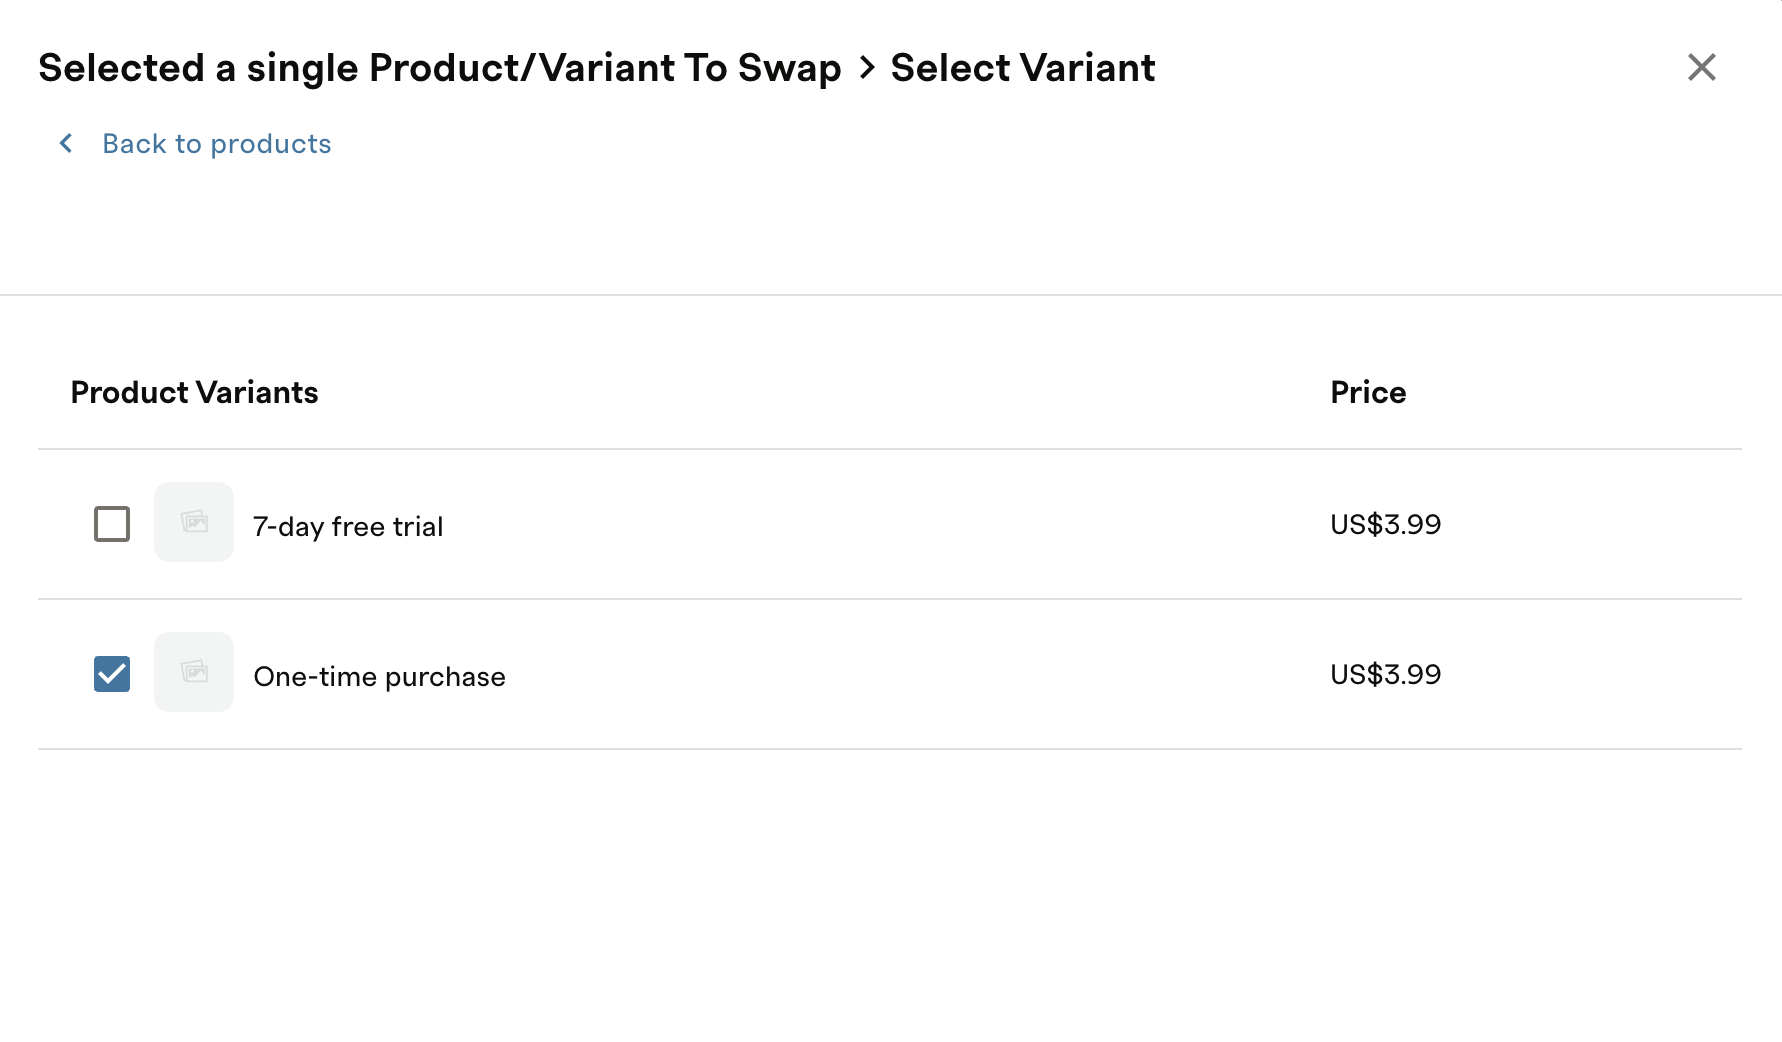
Task: Click the Price column header
Action: point(1368,392)
